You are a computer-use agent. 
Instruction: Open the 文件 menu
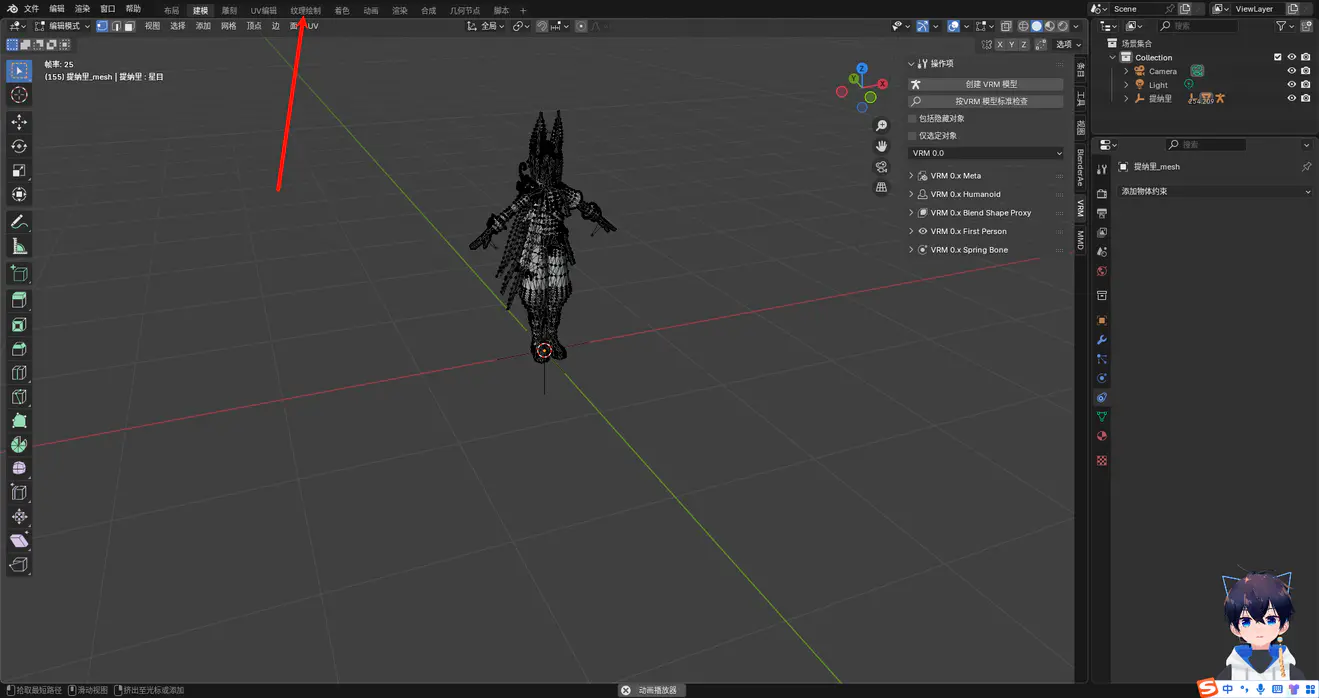(x=31, y=9)
